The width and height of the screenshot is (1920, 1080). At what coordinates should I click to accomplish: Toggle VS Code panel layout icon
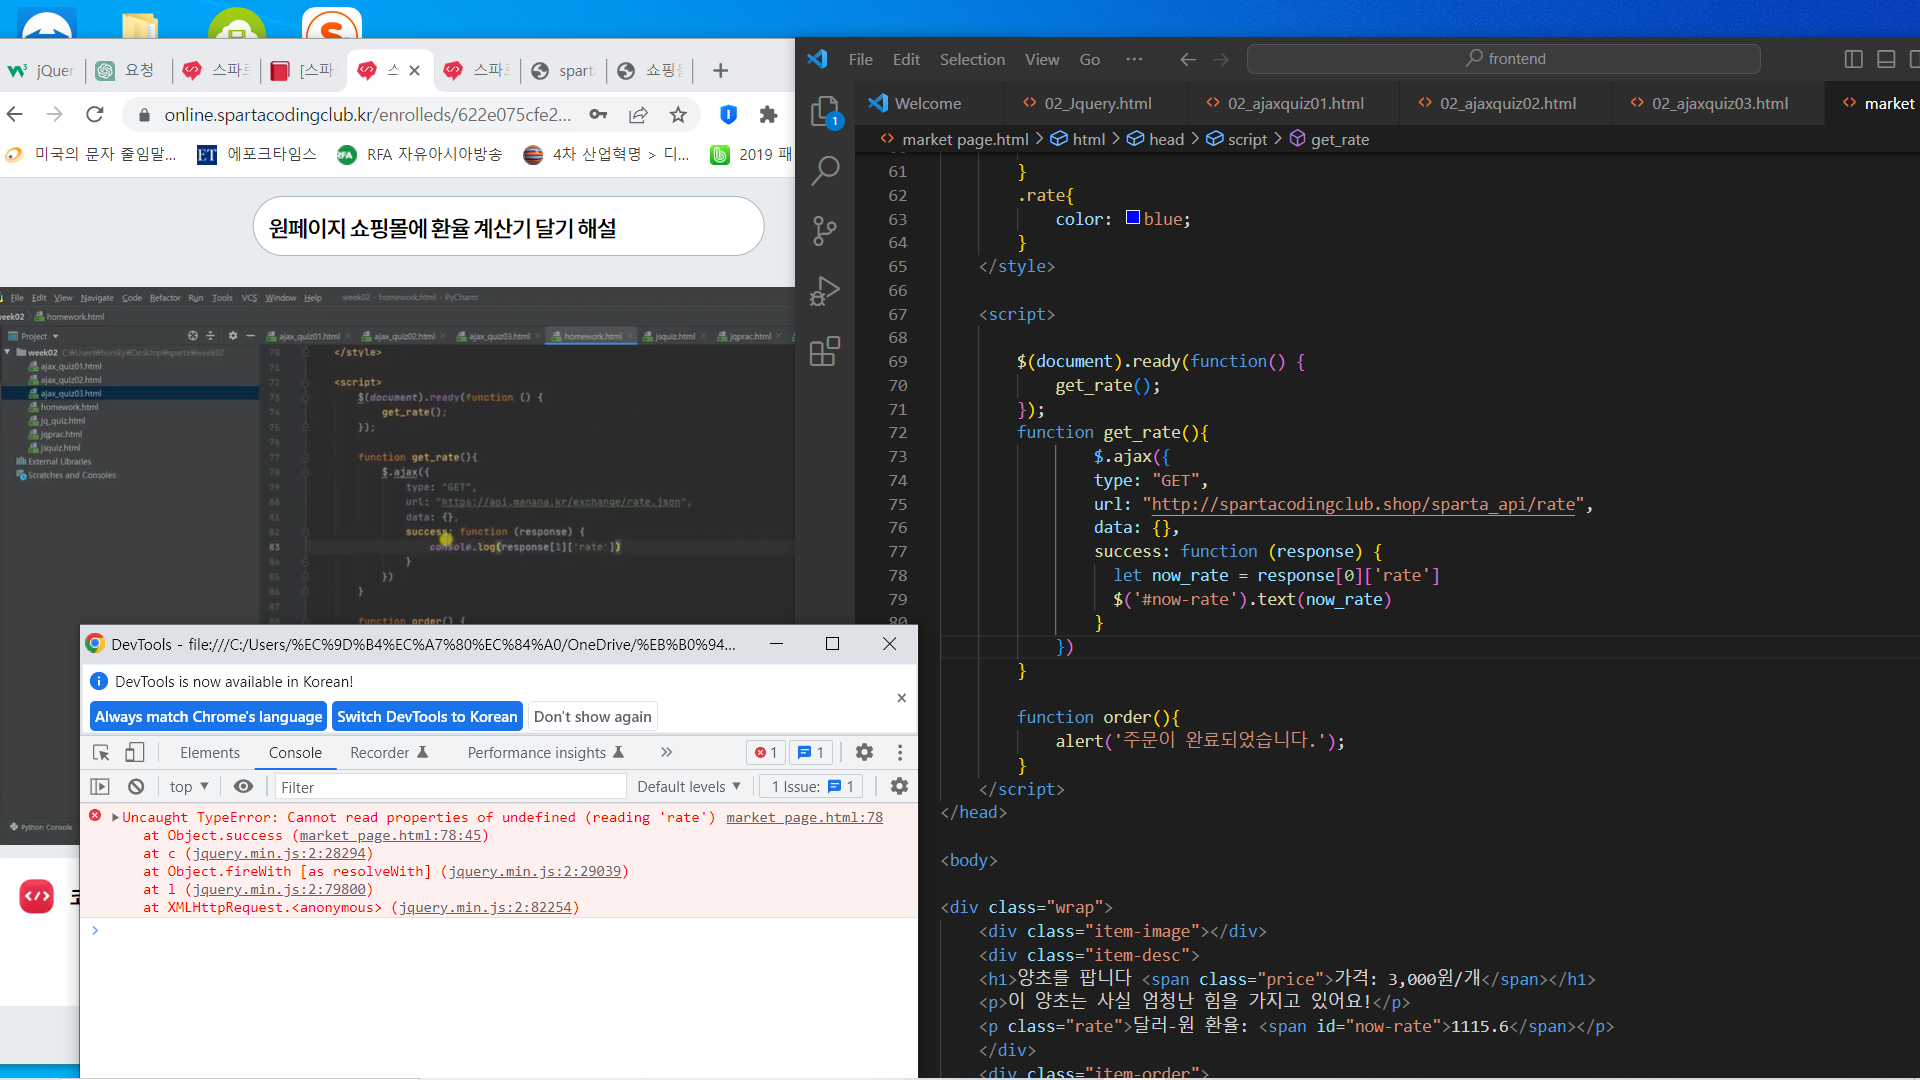click(1886, 59)
